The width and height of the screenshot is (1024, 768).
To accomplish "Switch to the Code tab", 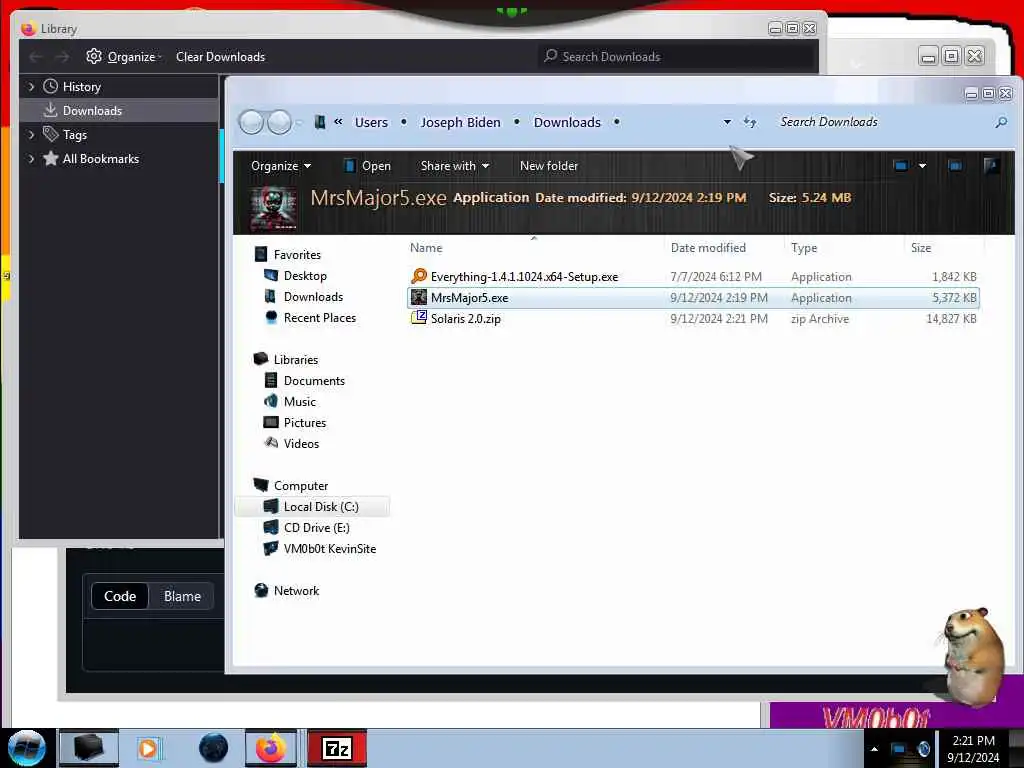I will click(120, 596).
